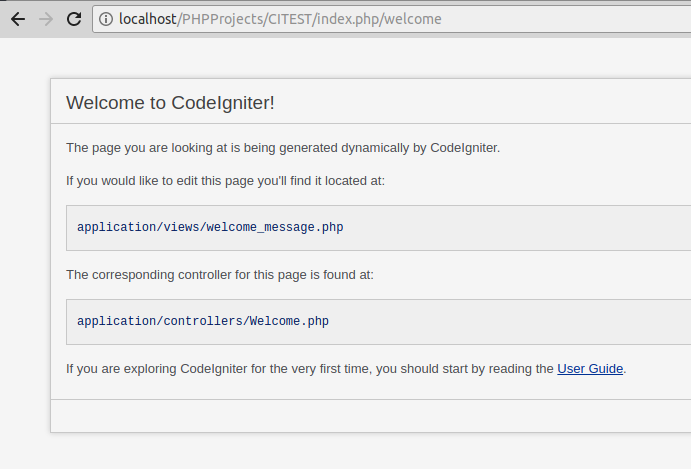Image resolution: width=691 pixels, height=469 pixels.
Task: Click the 'If you would like to edit' sentence
Action: tap(225, 181)
